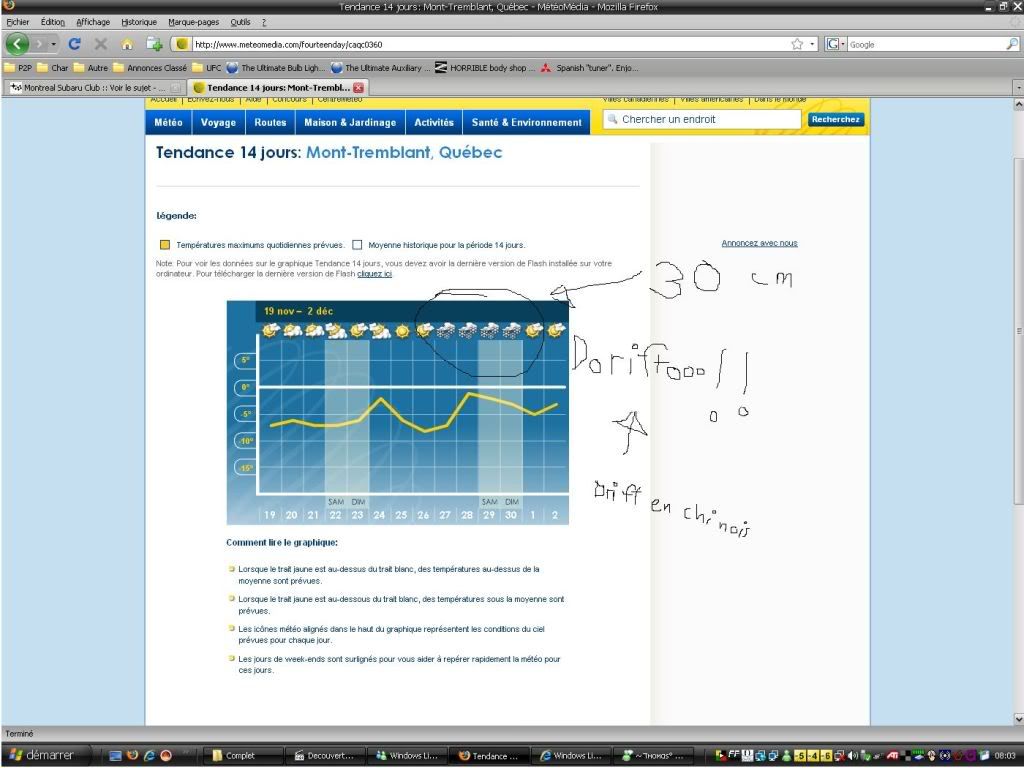Click the Annoncez avec nous link
1024x768 pixels.
point(760,243)
